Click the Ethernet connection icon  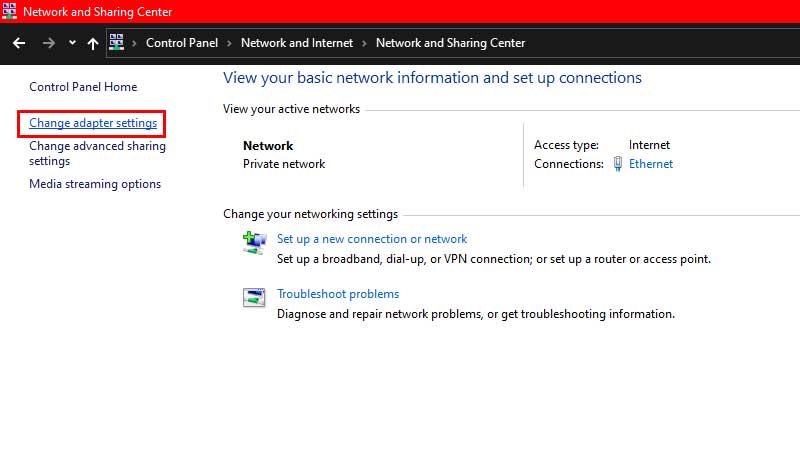[x=618, y=164]
